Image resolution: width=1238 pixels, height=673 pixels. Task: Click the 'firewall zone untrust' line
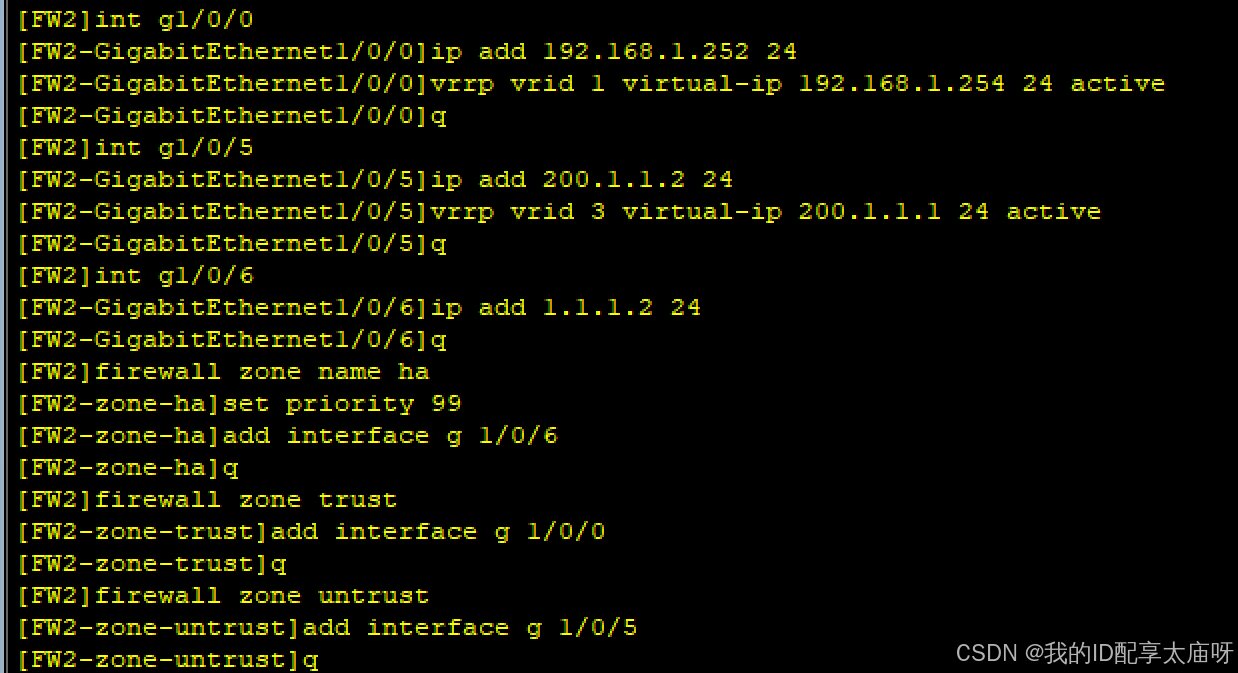point(223,596)
